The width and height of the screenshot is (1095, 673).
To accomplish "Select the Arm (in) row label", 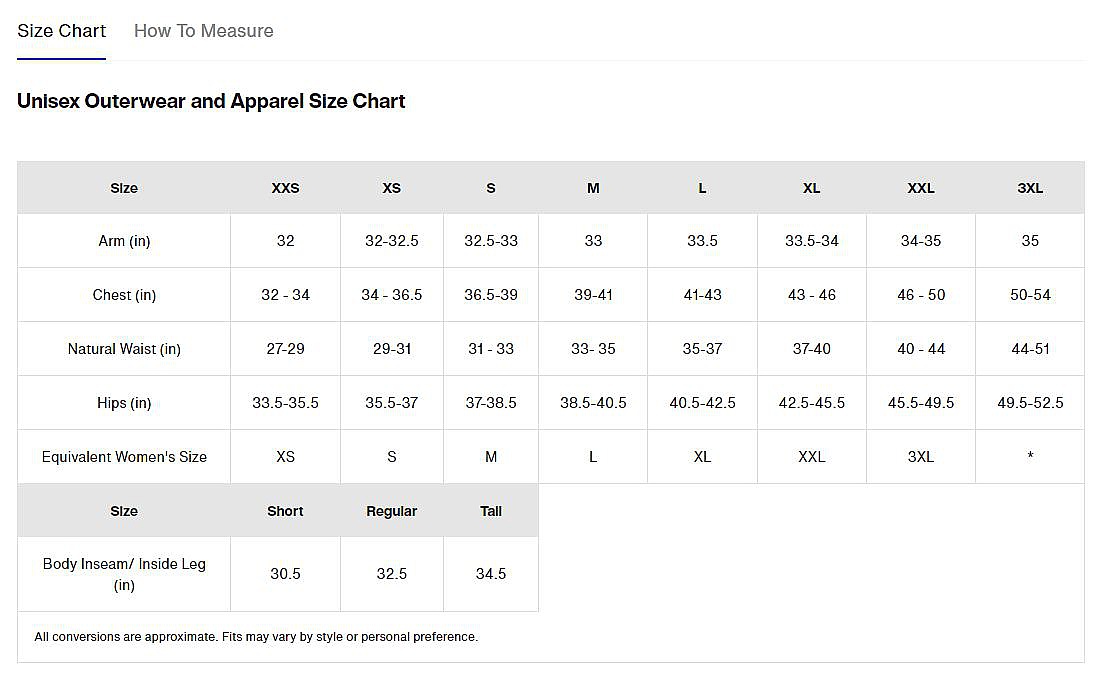I will coord(124,241).
